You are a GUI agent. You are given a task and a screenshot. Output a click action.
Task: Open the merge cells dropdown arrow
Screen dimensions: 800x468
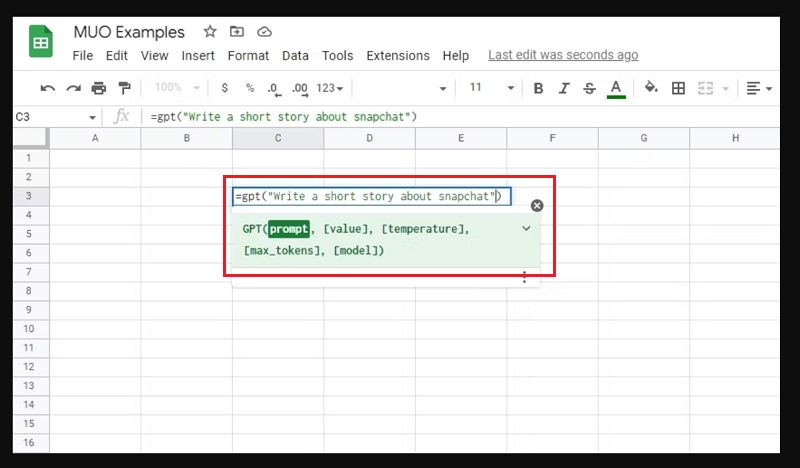click(725, 89)
